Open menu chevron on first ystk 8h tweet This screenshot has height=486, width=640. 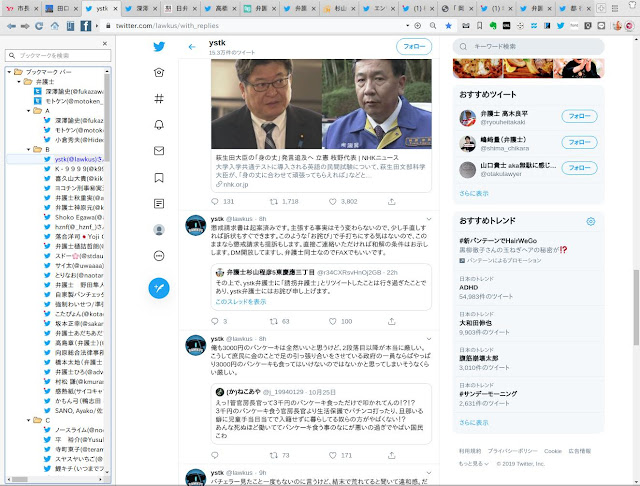click(429, 219)
